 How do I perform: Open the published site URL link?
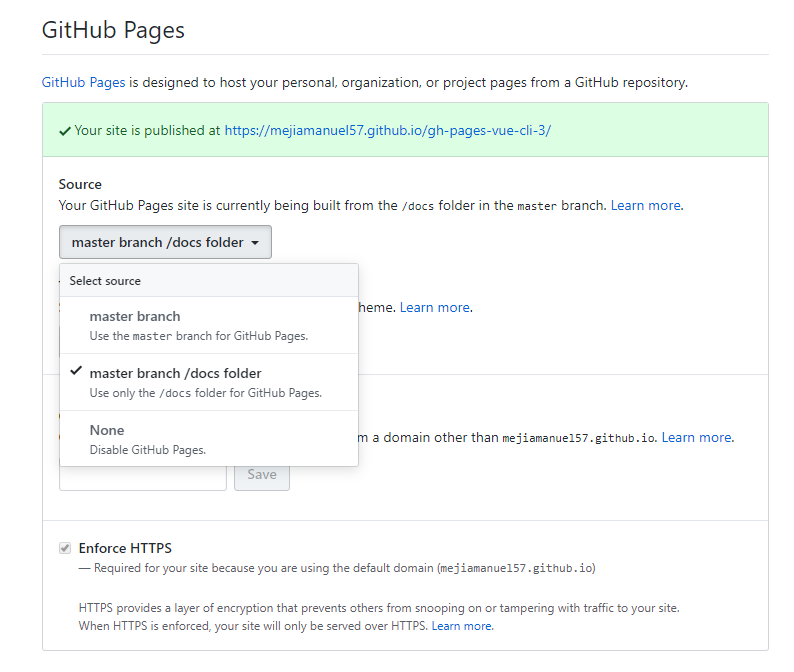[x=387, y=131]
